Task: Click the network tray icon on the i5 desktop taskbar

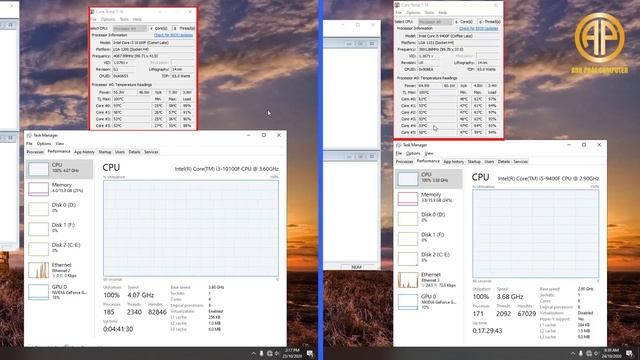Action: click(589, 353)
